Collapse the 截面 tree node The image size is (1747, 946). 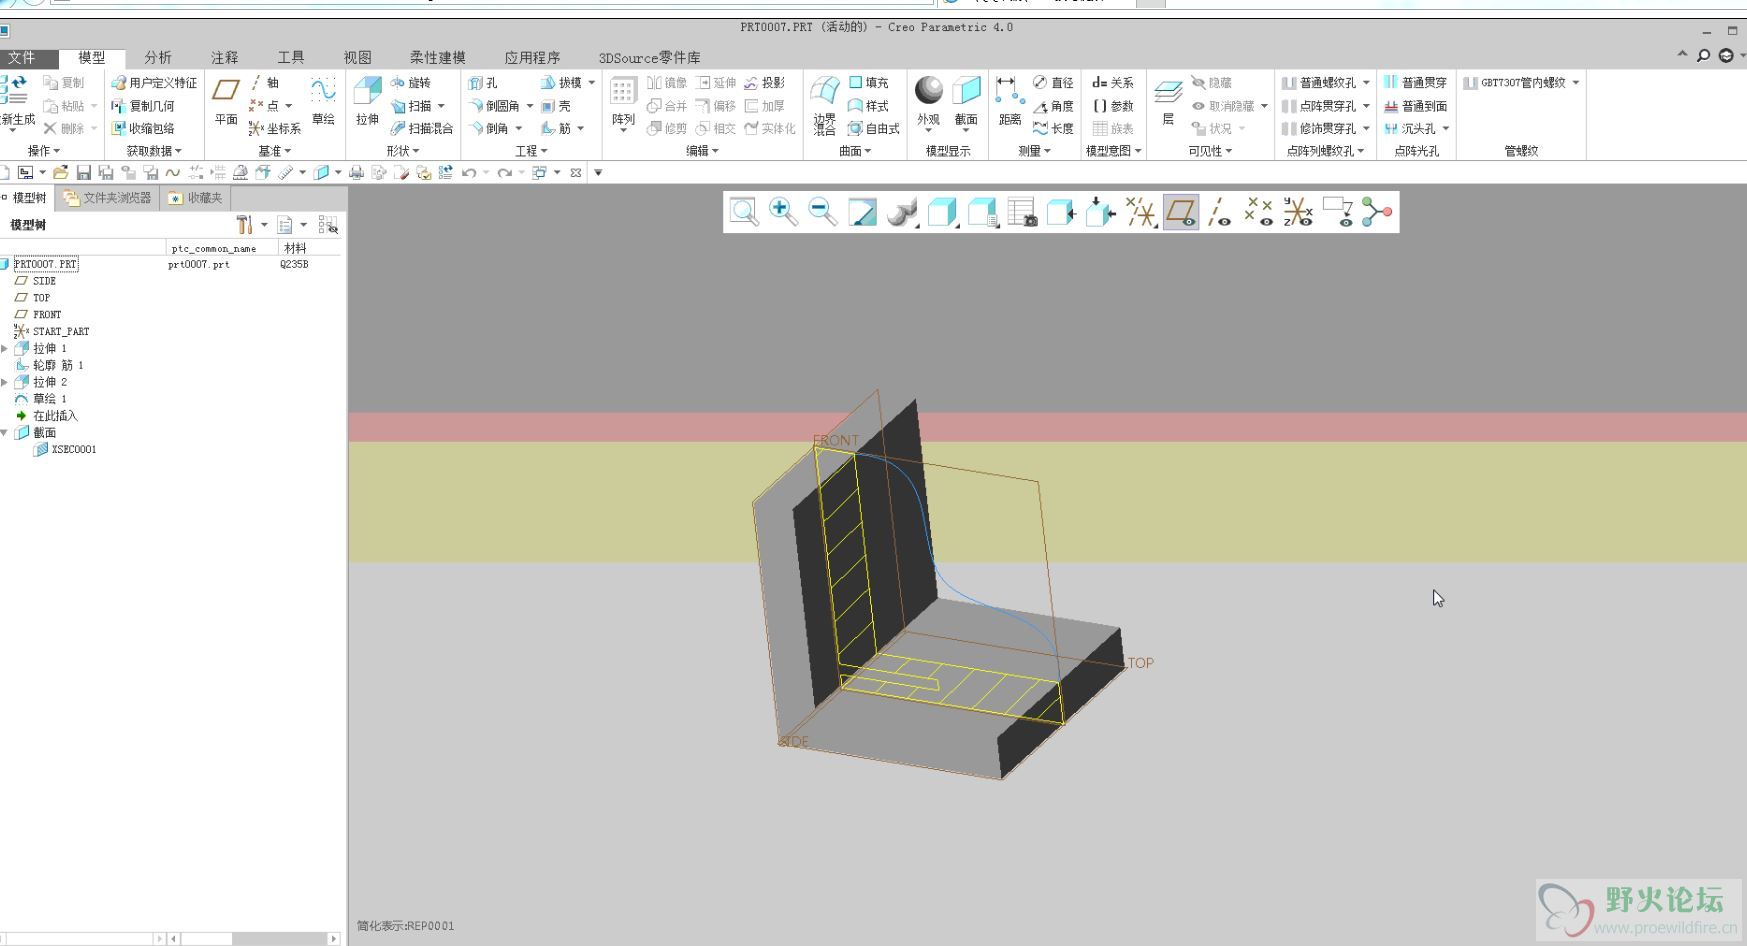tap(5, 433)
